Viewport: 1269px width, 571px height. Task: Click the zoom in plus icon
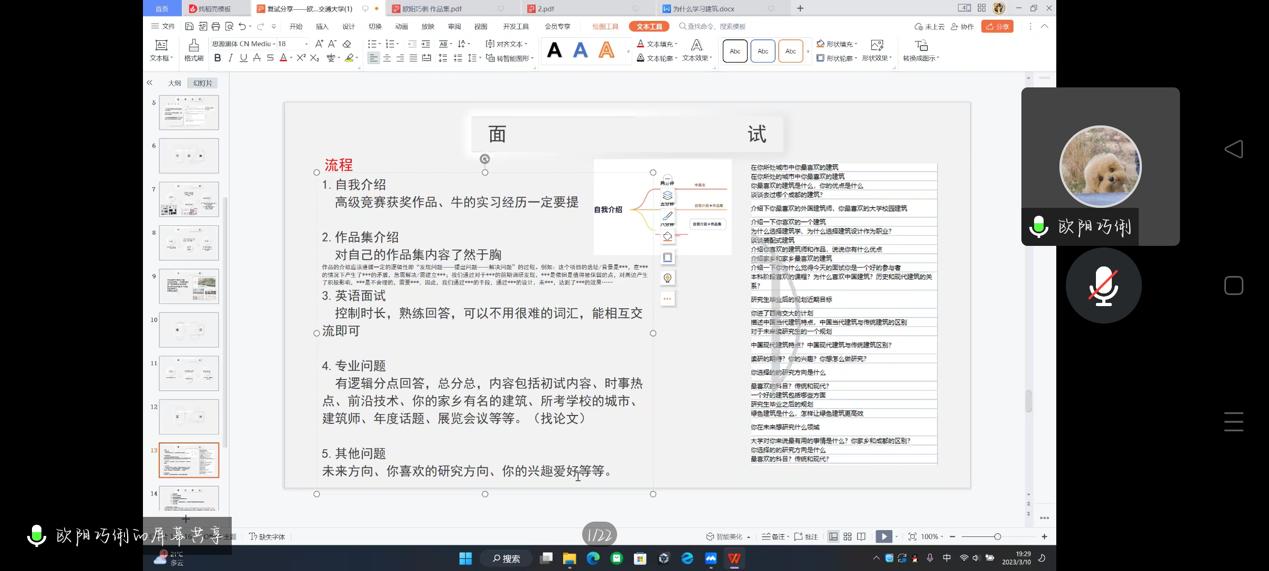pos(1044,537)
